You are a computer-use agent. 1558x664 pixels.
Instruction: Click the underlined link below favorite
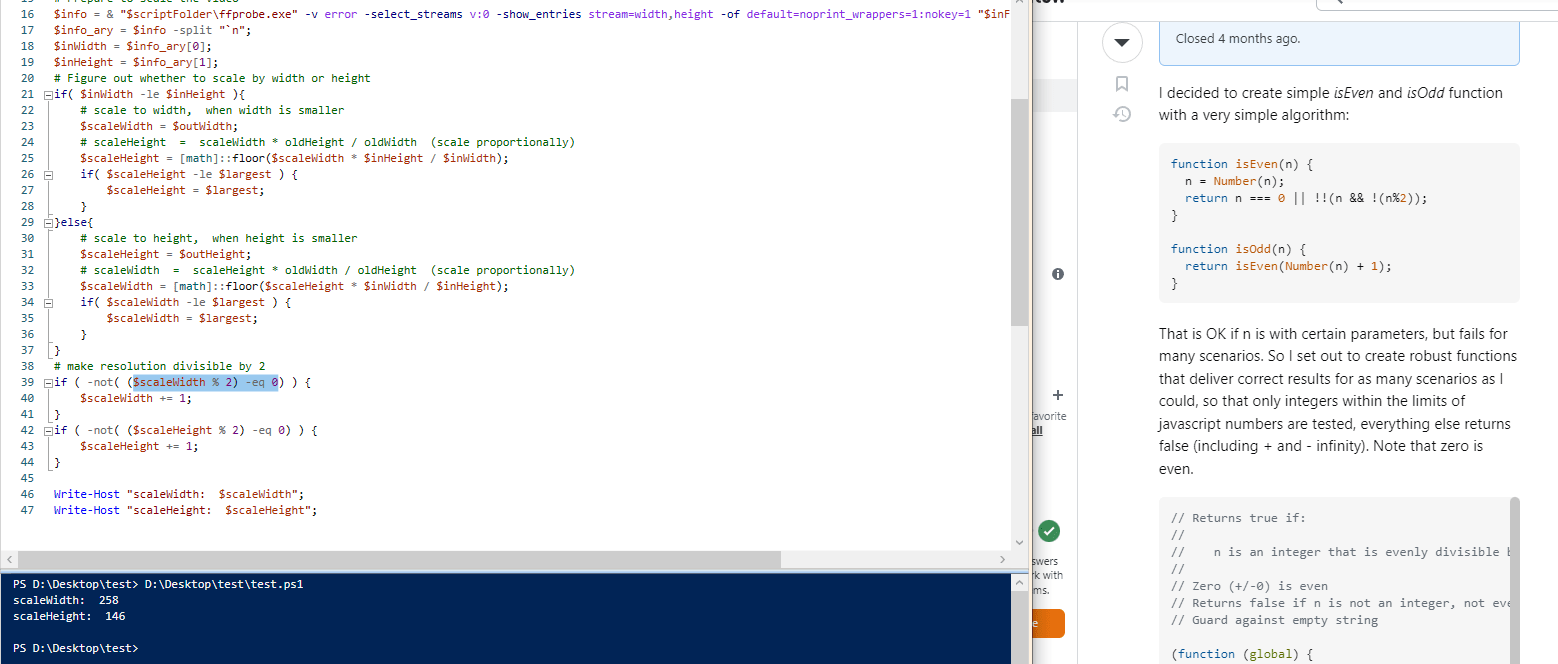click(x=1037, y=430)
